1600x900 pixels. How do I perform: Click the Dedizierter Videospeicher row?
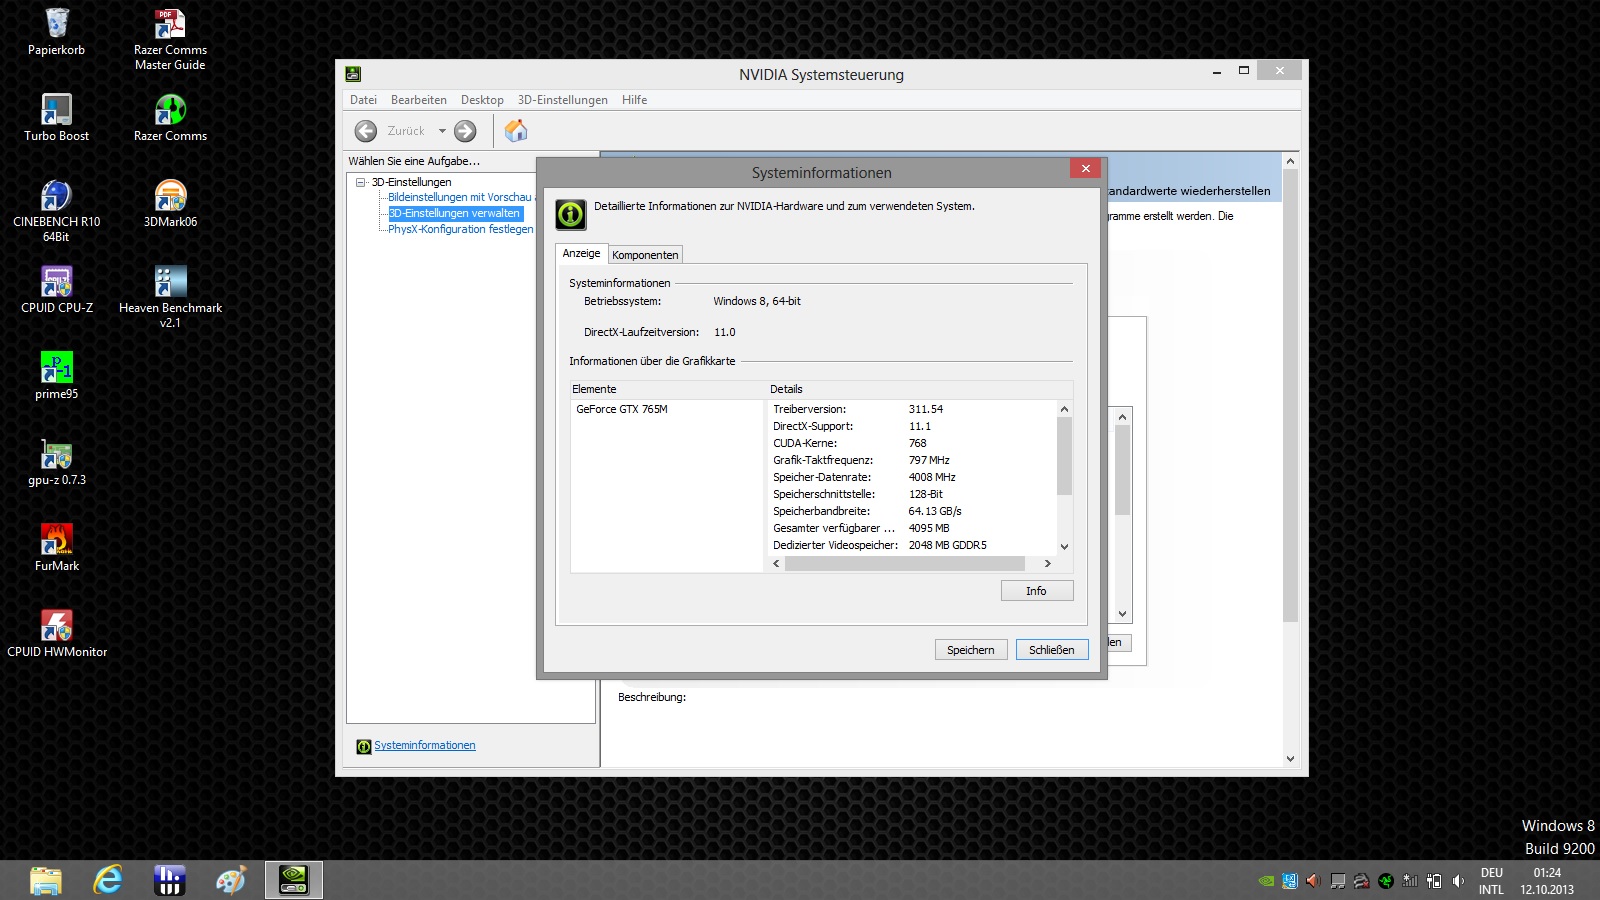[912, 545]
